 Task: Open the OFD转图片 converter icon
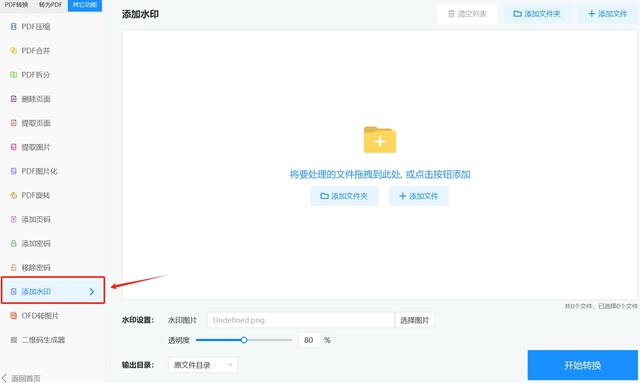point(13,316)
